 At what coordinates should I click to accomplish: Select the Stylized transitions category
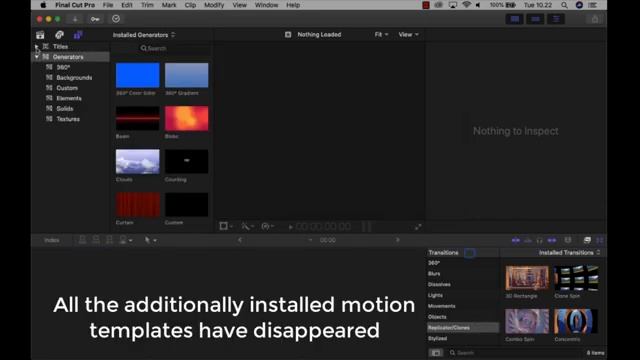pos(438,339)
